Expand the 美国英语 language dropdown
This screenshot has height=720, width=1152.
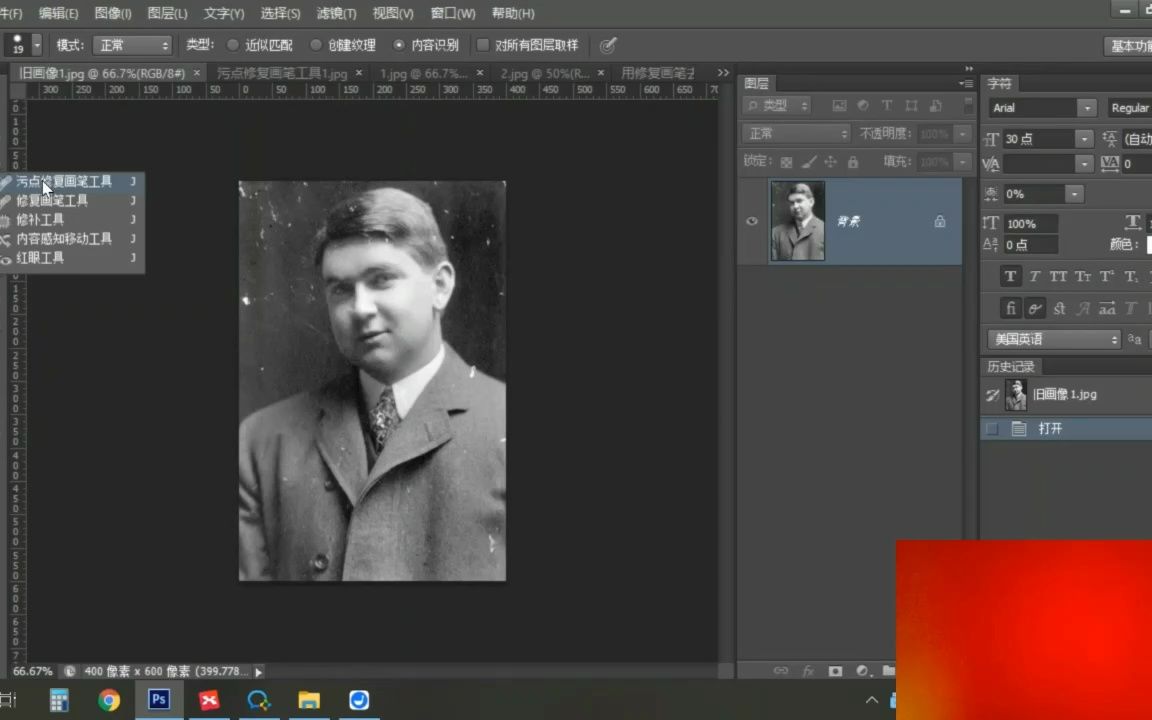(1054, 340)
